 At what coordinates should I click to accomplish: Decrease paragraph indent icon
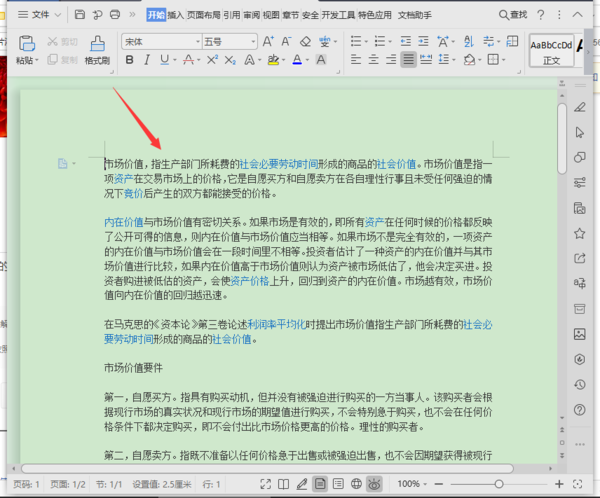[x=406, y=41]
